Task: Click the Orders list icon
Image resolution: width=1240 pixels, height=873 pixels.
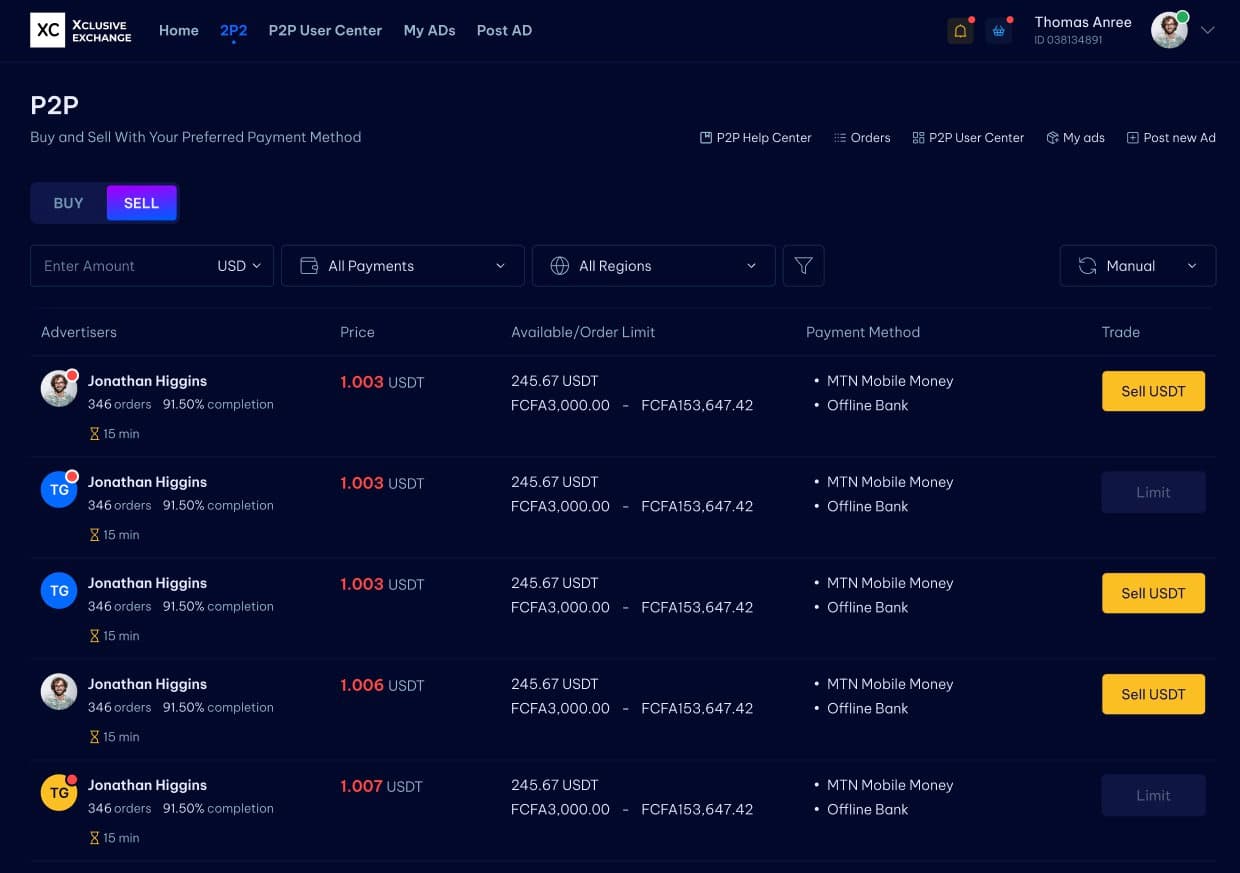Action: [840, 137]
